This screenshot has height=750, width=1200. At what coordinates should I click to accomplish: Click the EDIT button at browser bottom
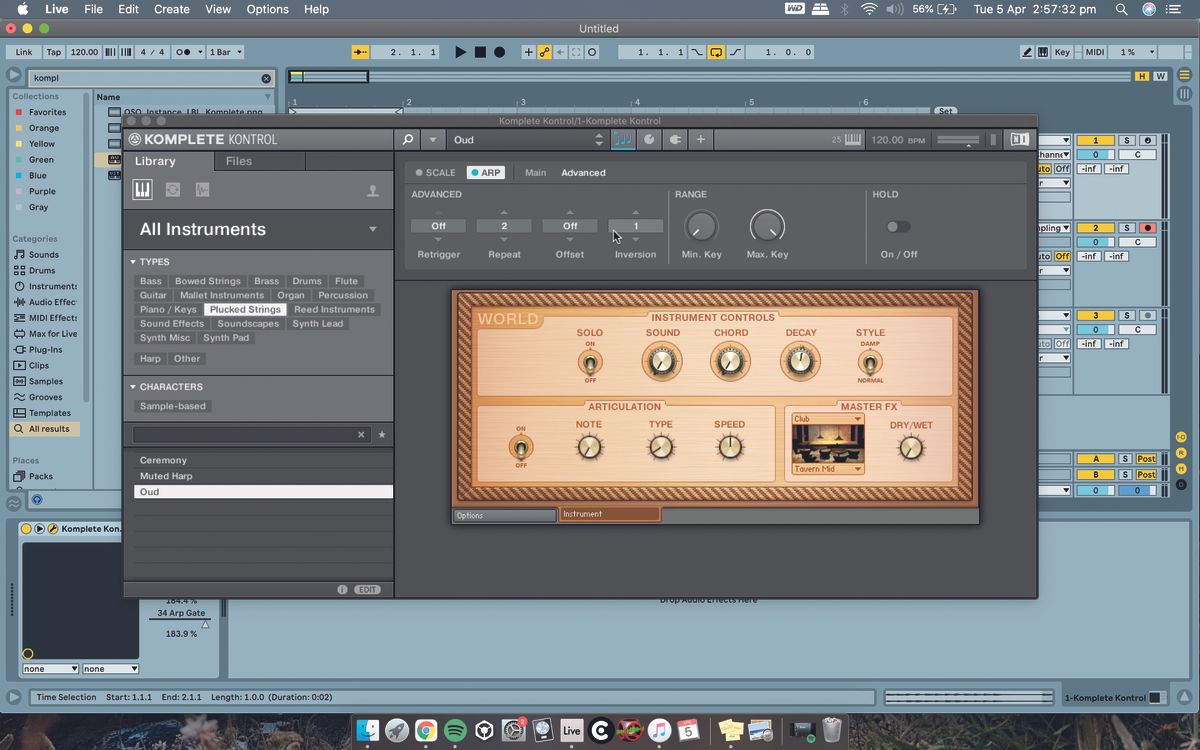pos(367,589)
